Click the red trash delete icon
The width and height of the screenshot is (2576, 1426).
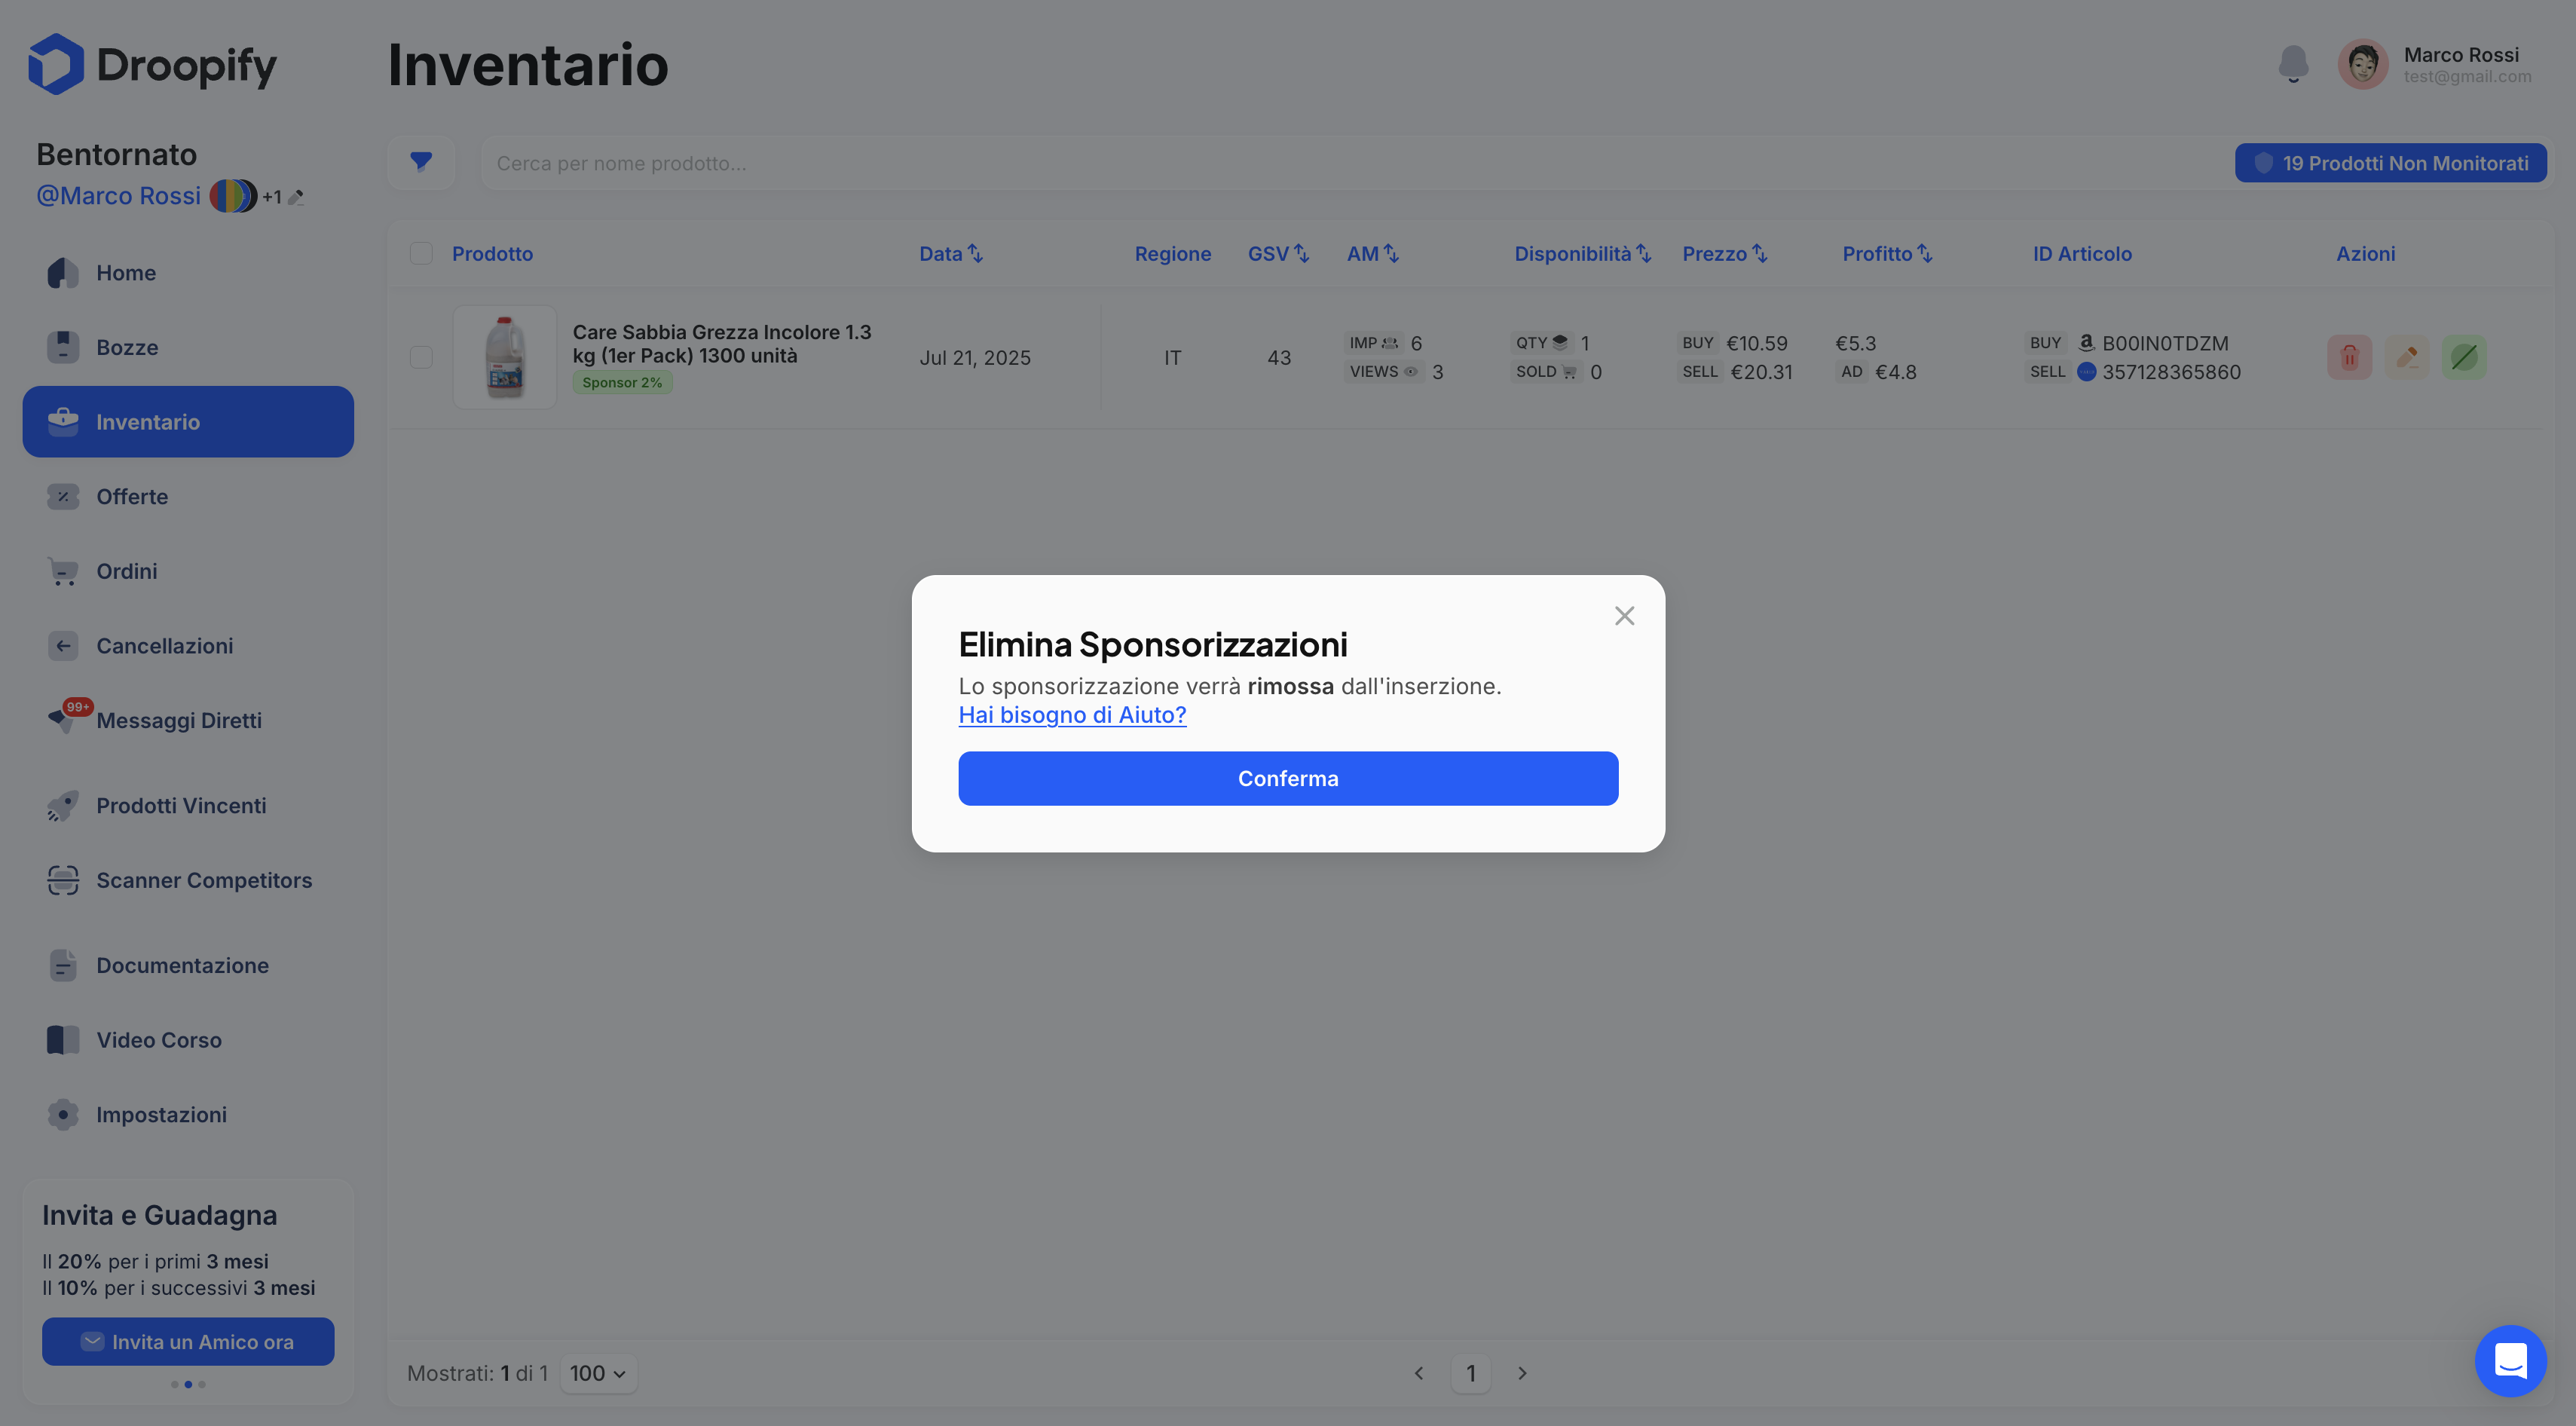click(x=2350, y=357)
